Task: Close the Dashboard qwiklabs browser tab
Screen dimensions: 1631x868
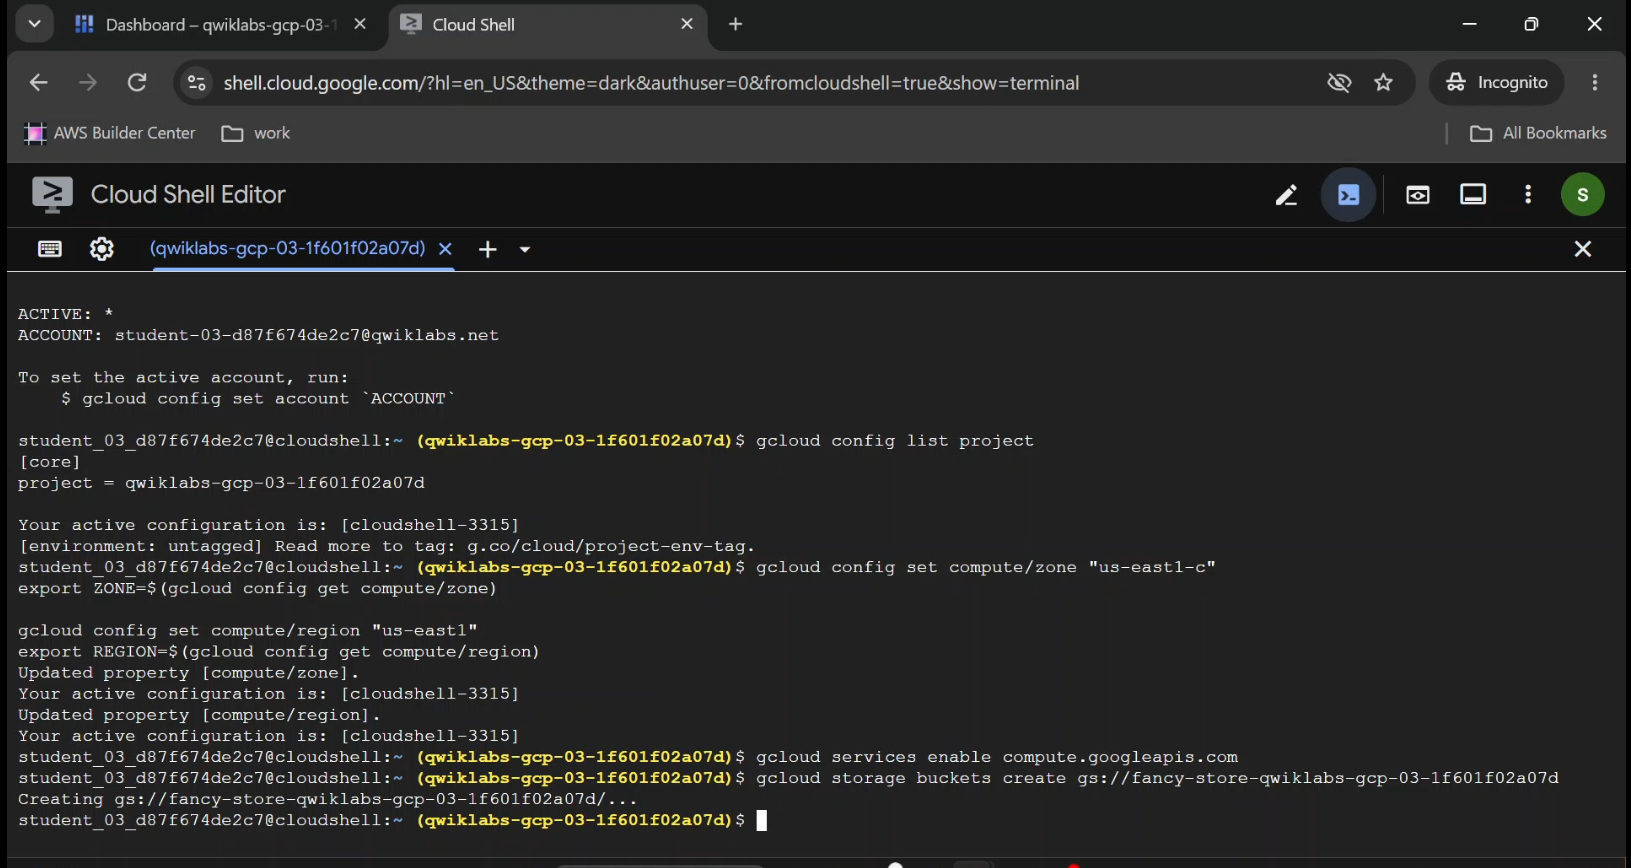Action: pyautogui.click(x=360, y=24)
